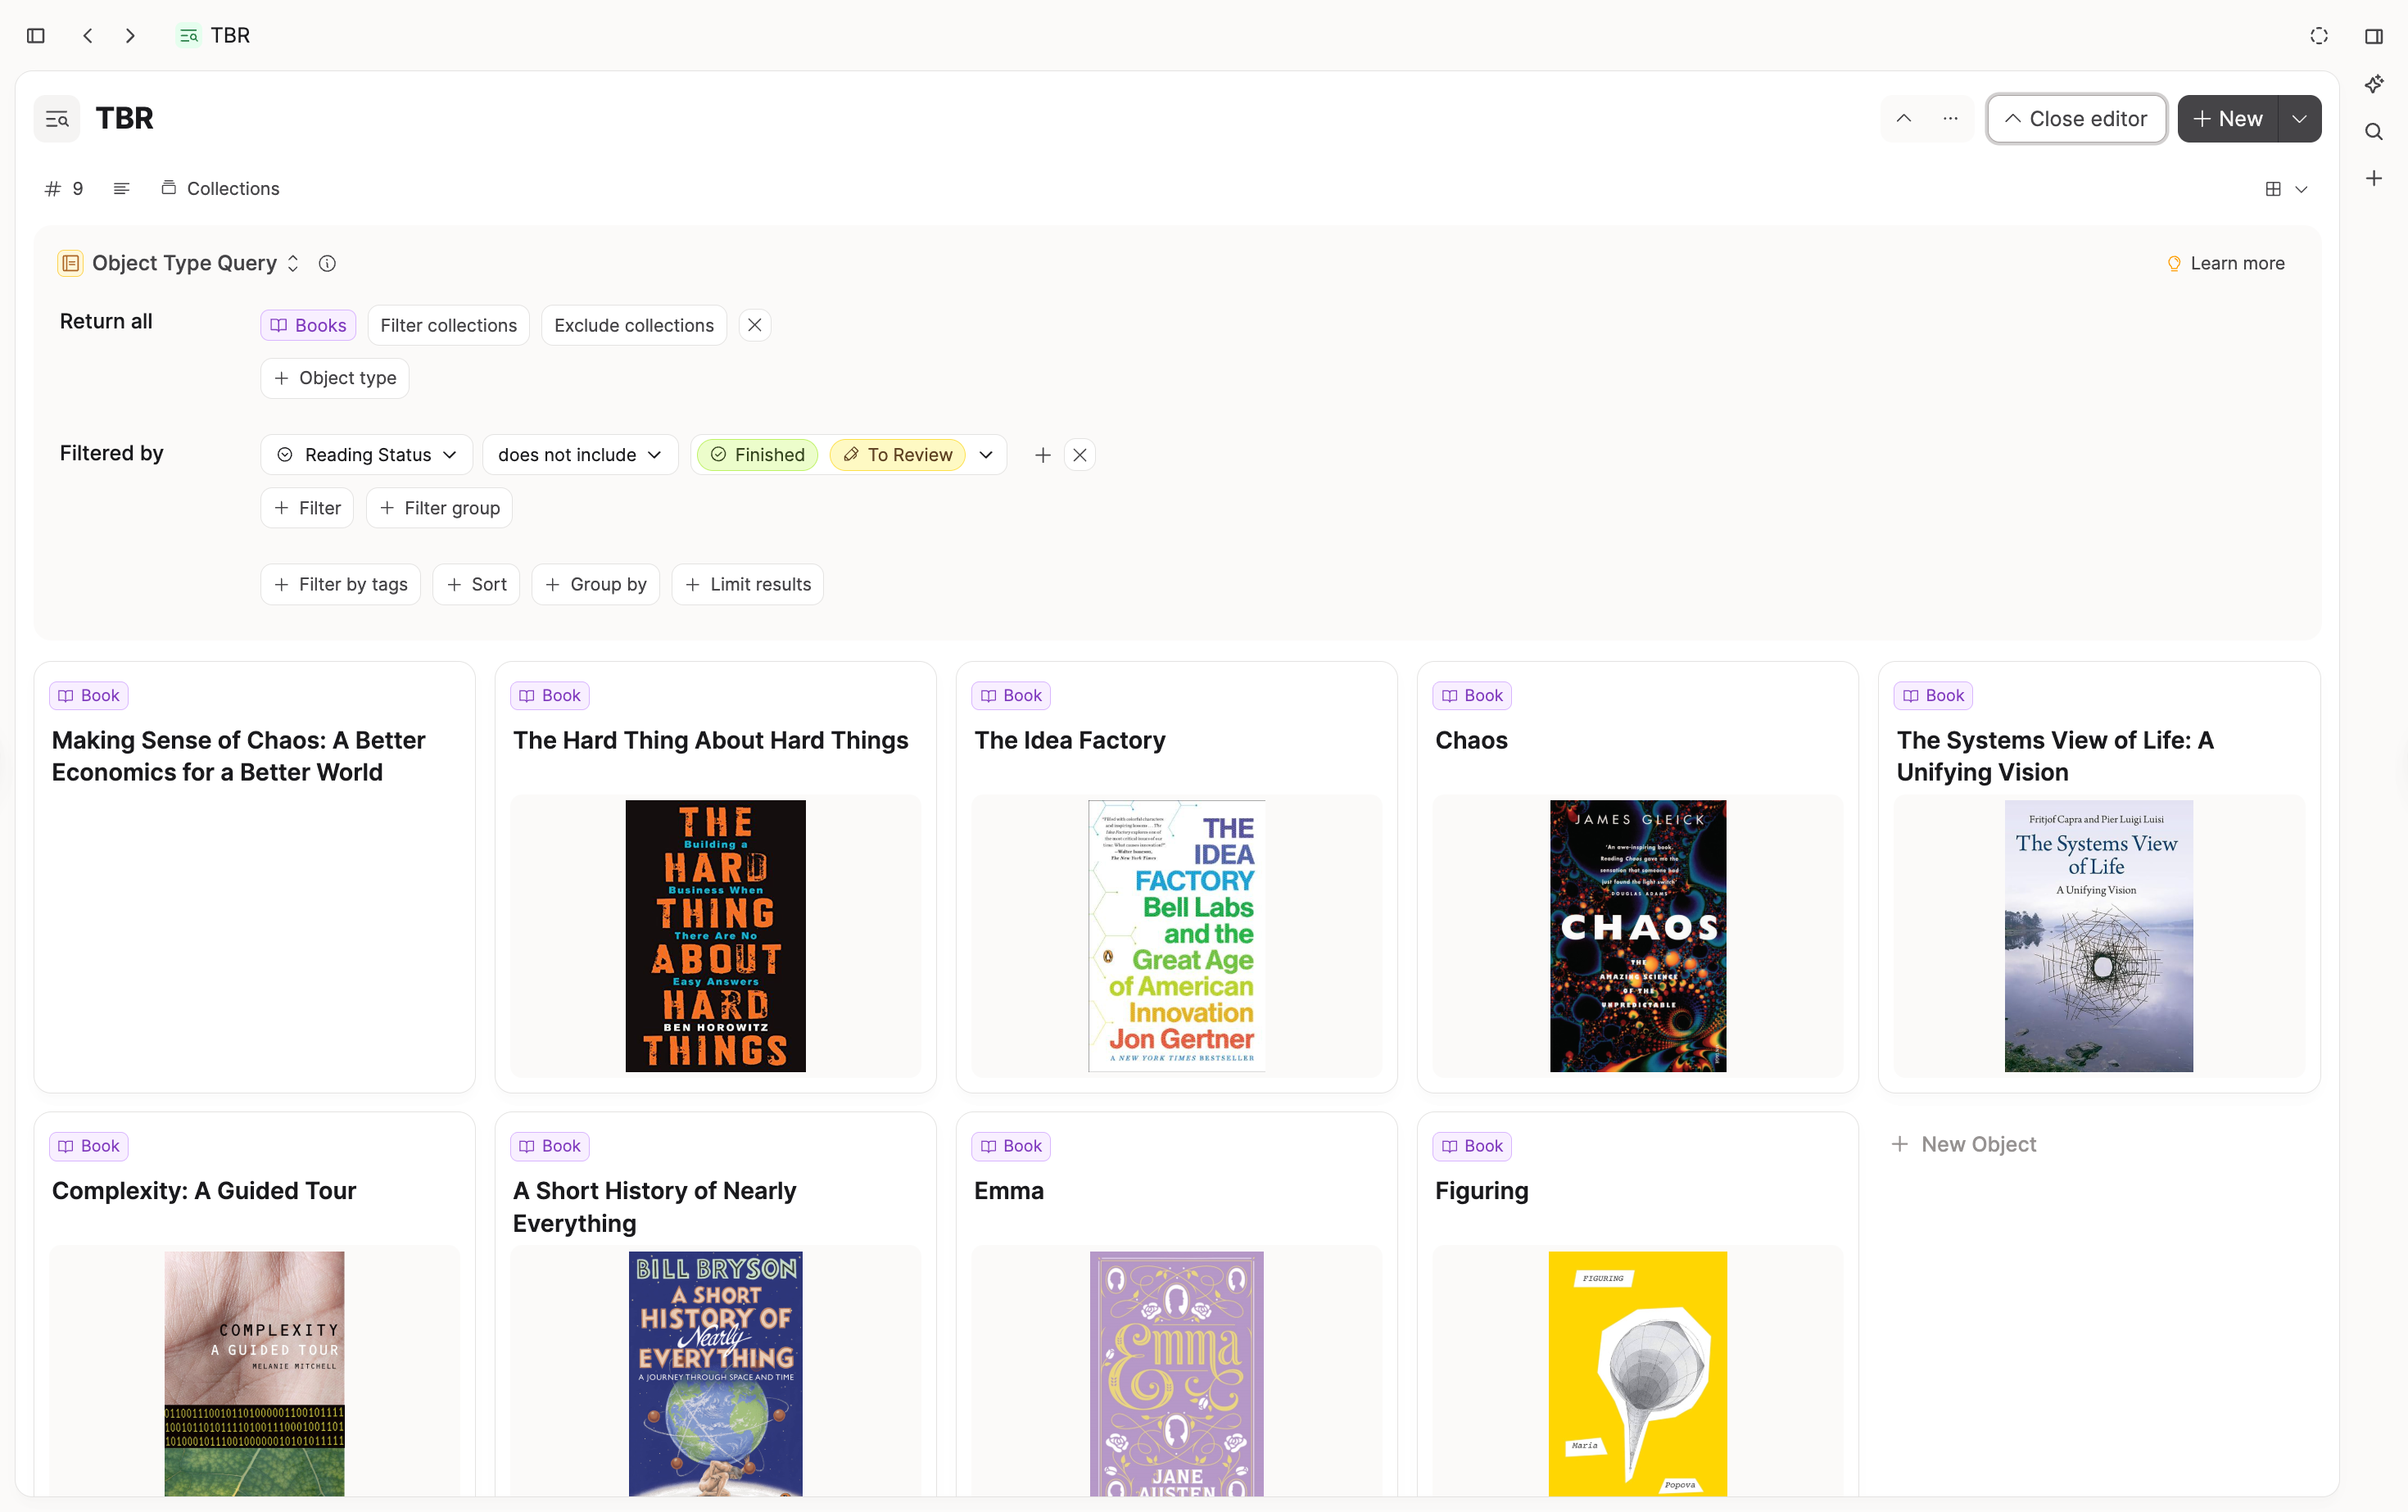The image size is (2408, 1512).
Task: Add condition with plus next to filter
Action: pyautogui.click(x=1042, y=455)
